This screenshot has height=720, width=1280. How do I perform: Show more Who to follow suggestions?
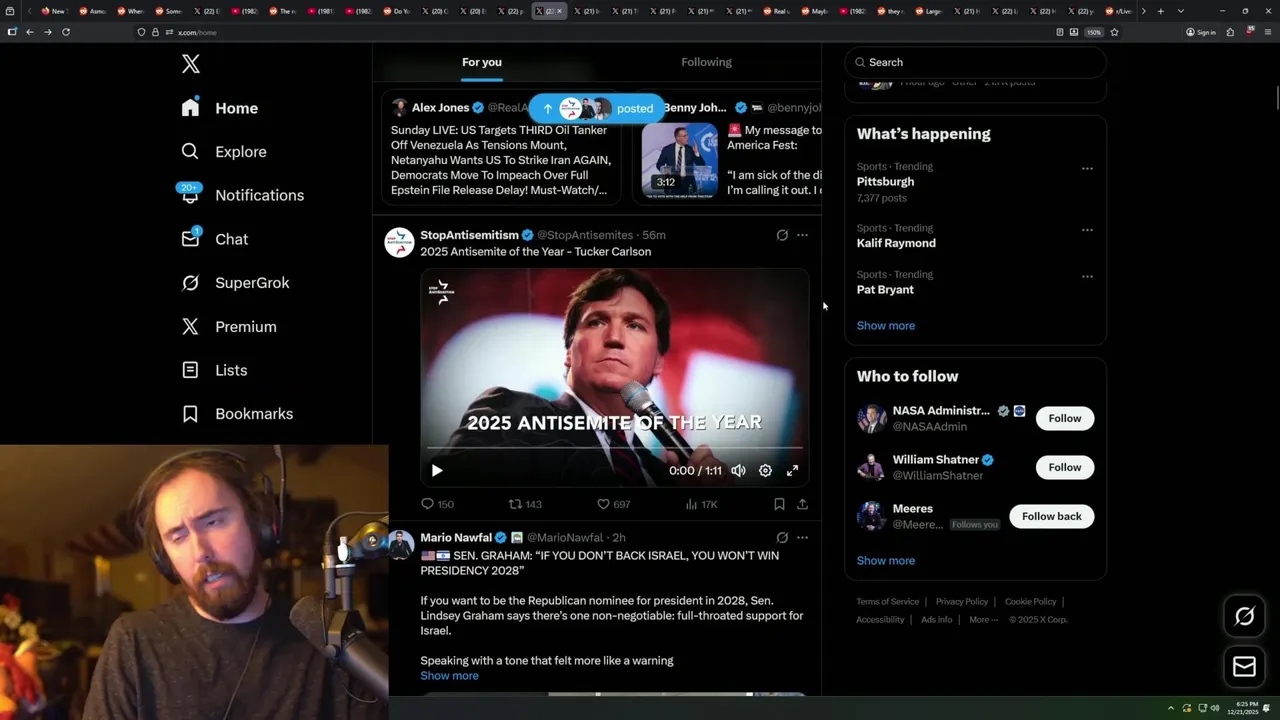tap(885, 560)
